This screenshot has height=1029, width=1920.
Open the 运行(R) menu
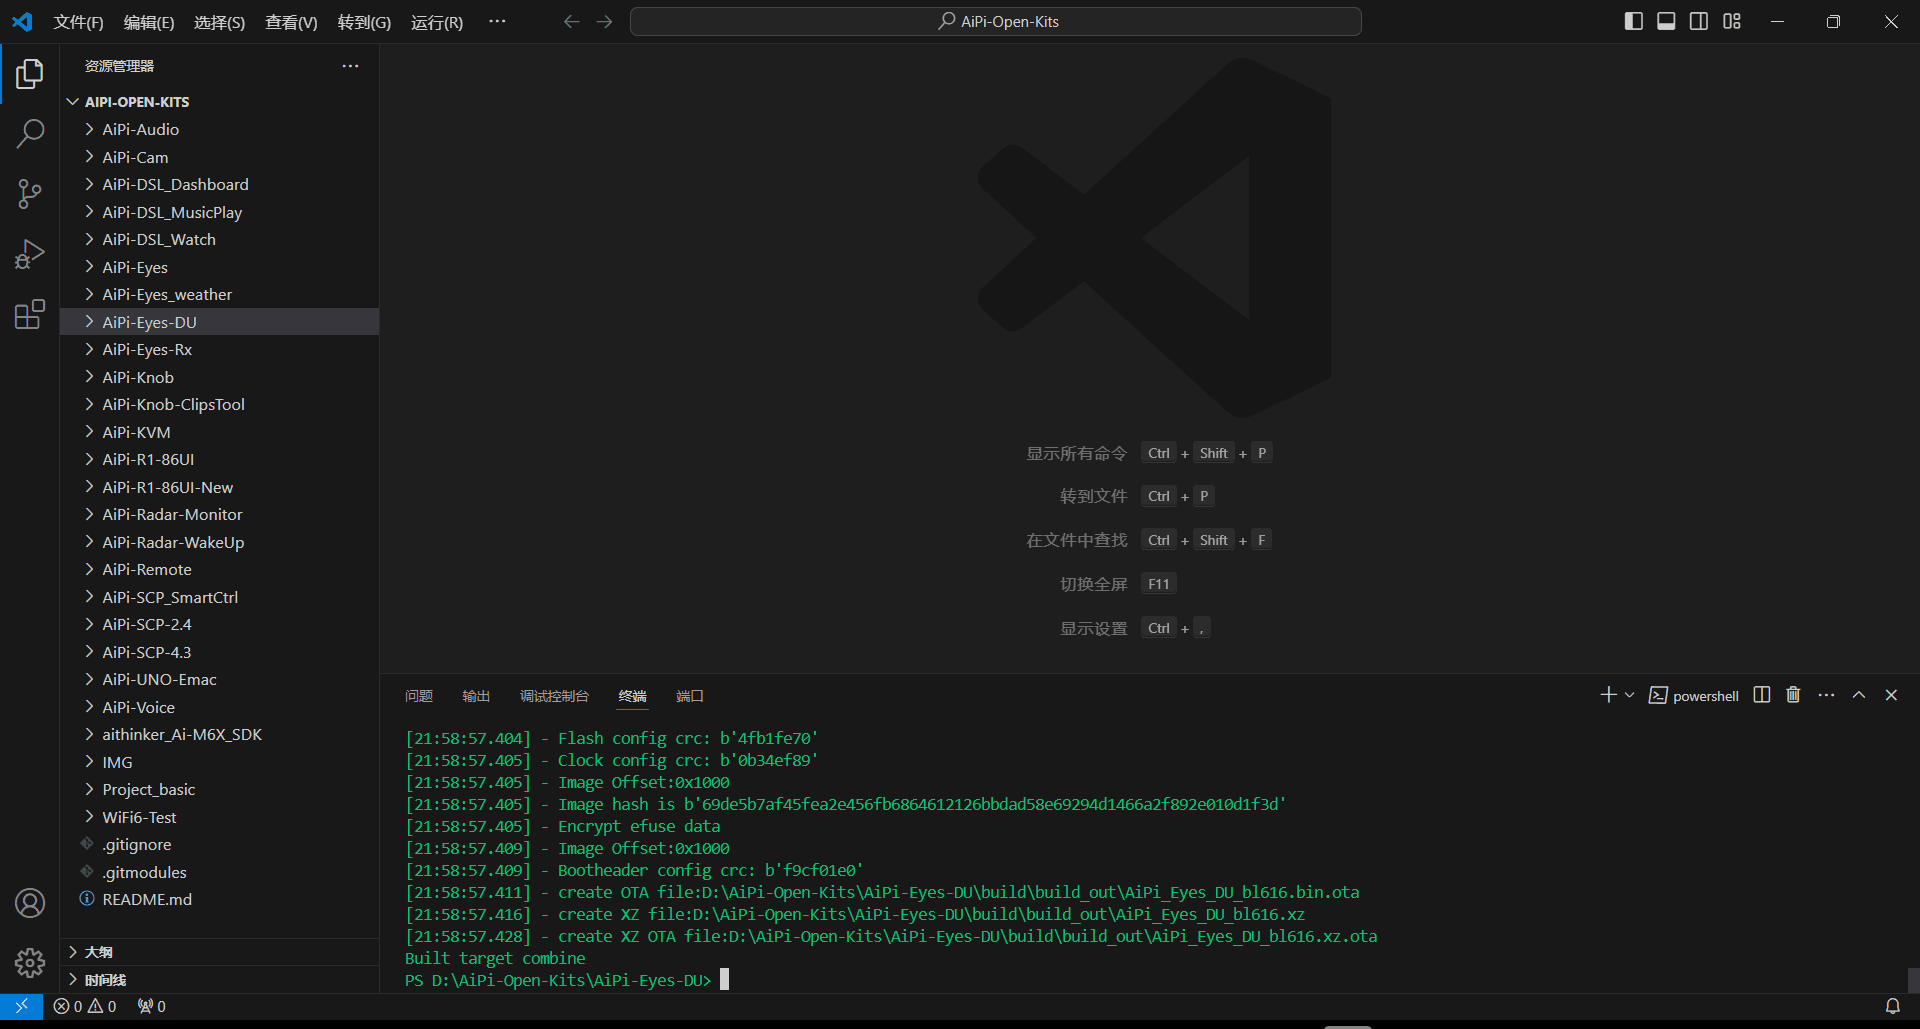click(x=437, y=22)
